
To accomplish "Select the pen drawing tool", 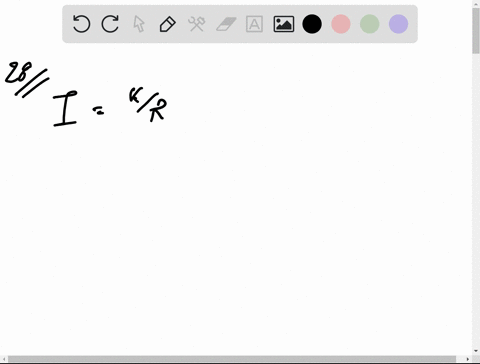I will [x=168, y=24].
